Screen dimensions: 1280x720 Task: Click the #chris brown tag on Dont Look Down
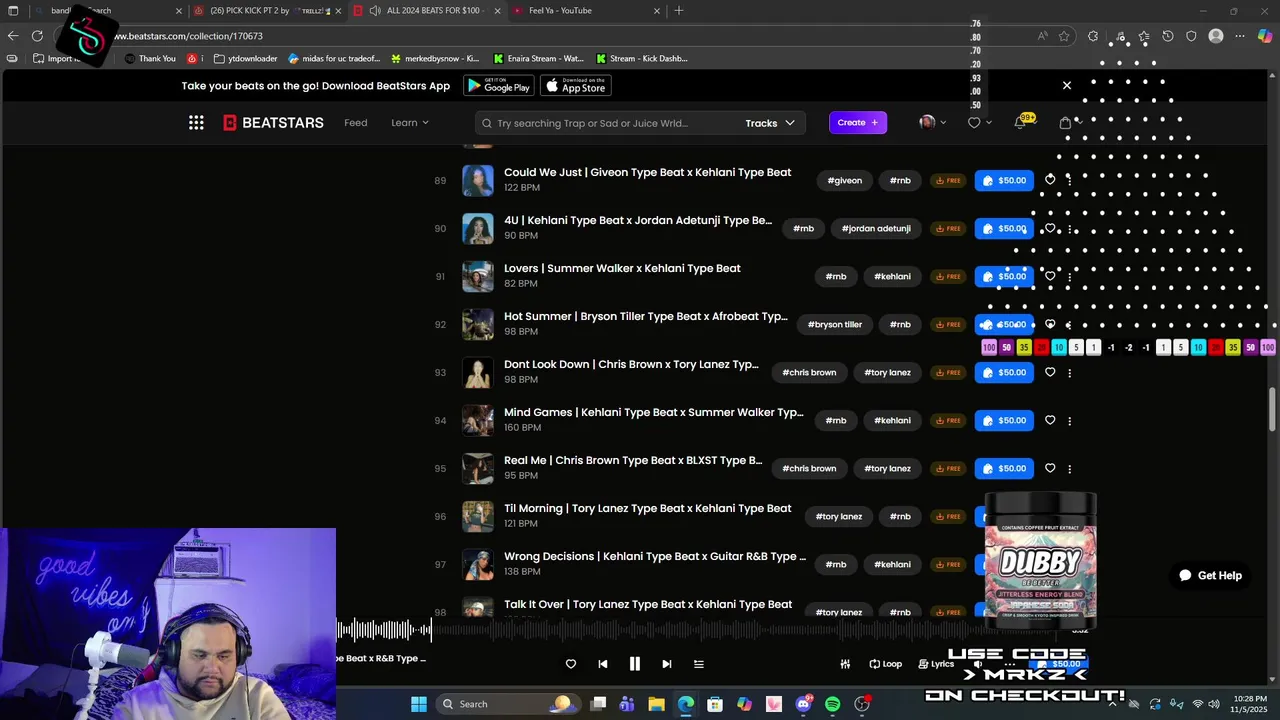tap(809, 372)
